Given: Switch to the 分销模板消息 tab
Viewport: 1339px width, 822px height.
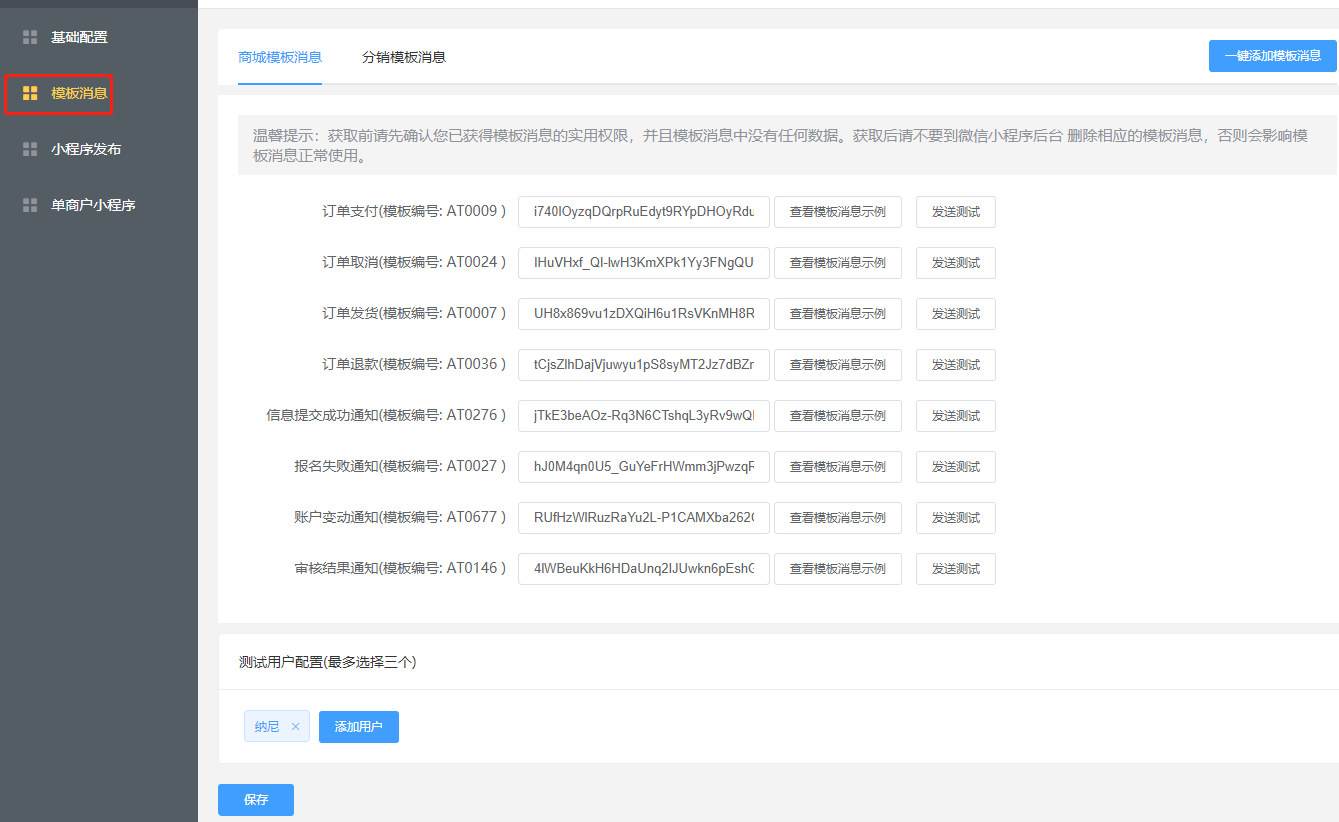Looking at the screenshot, I should [x=404, y=57].
